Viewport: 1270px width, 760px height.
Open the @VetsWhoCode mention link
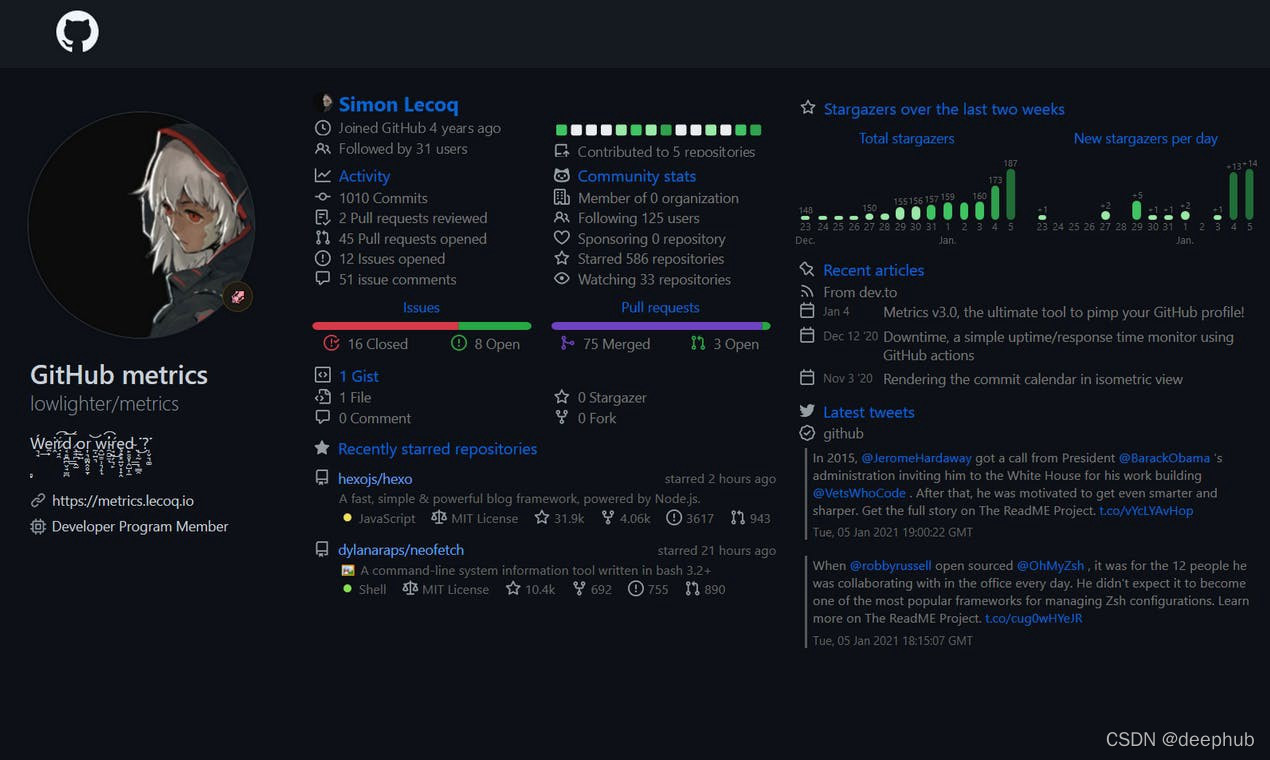(860, 493)
